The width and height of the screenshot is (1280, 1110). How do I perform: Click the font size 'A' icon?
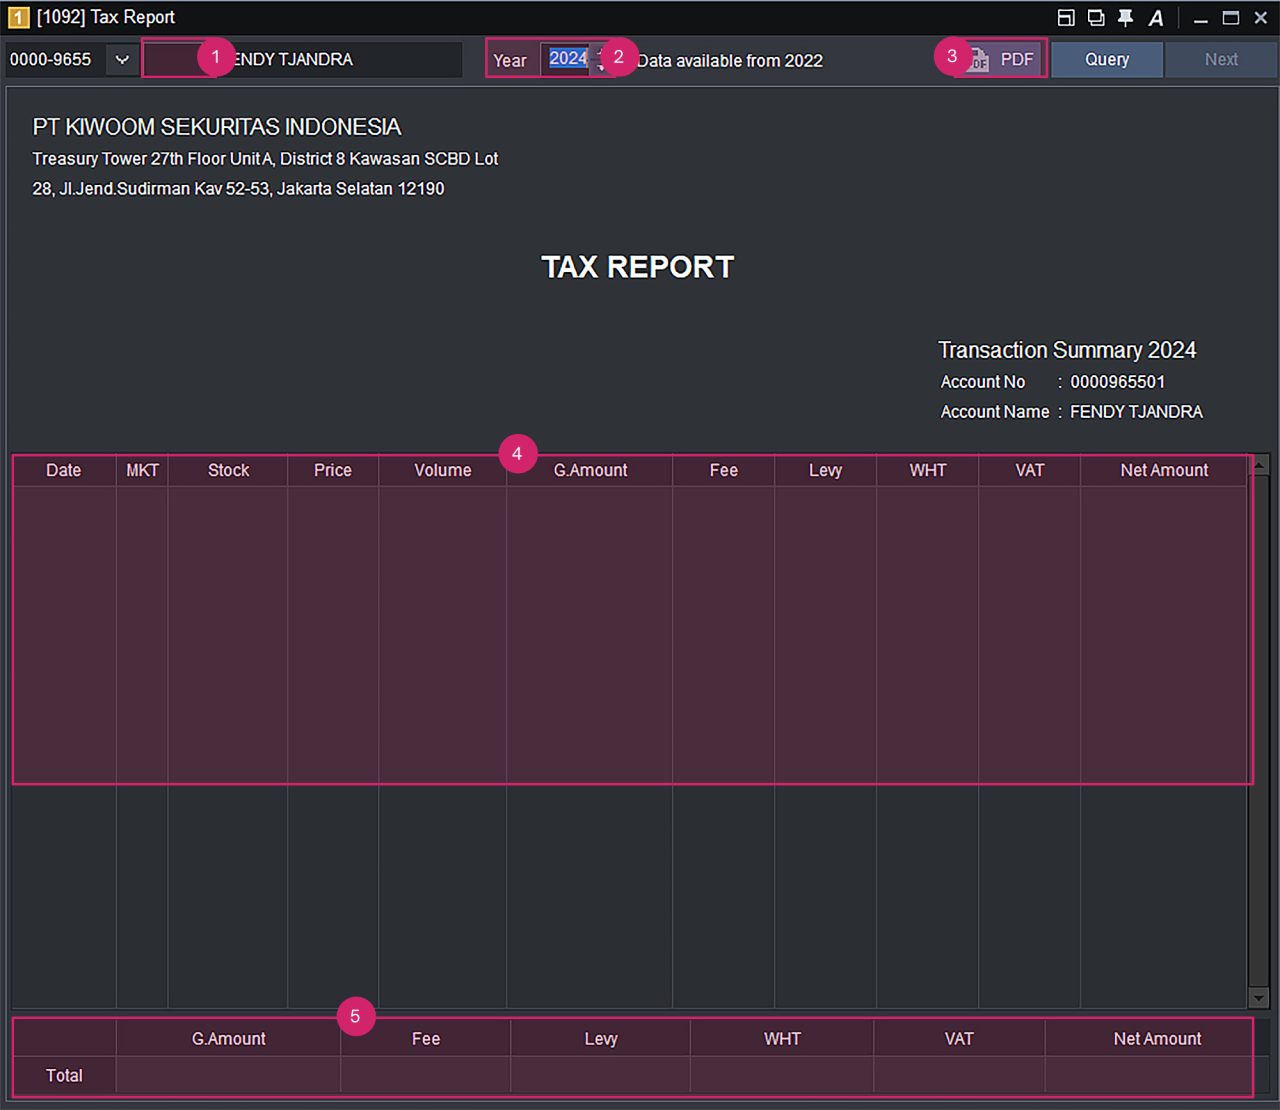(1156, 18)
